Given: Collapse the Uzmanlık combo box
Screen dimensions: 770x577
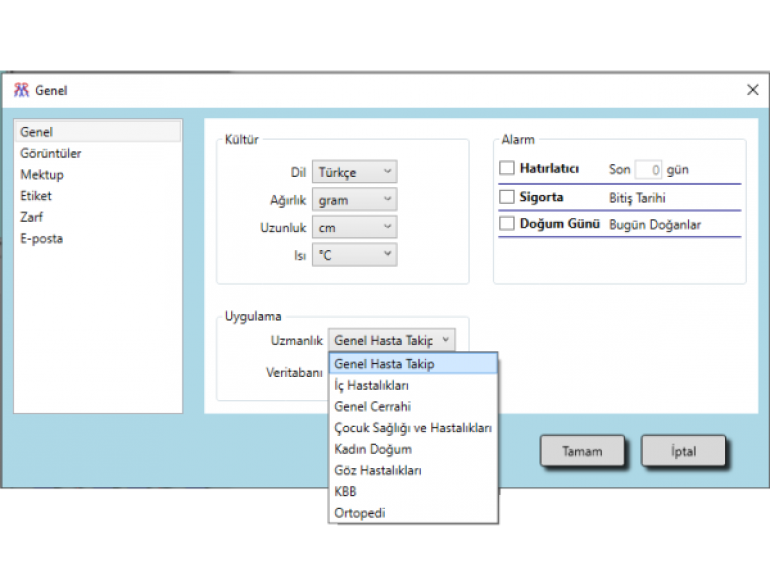Looking at the screenshot, I should [x=391, y=340].
